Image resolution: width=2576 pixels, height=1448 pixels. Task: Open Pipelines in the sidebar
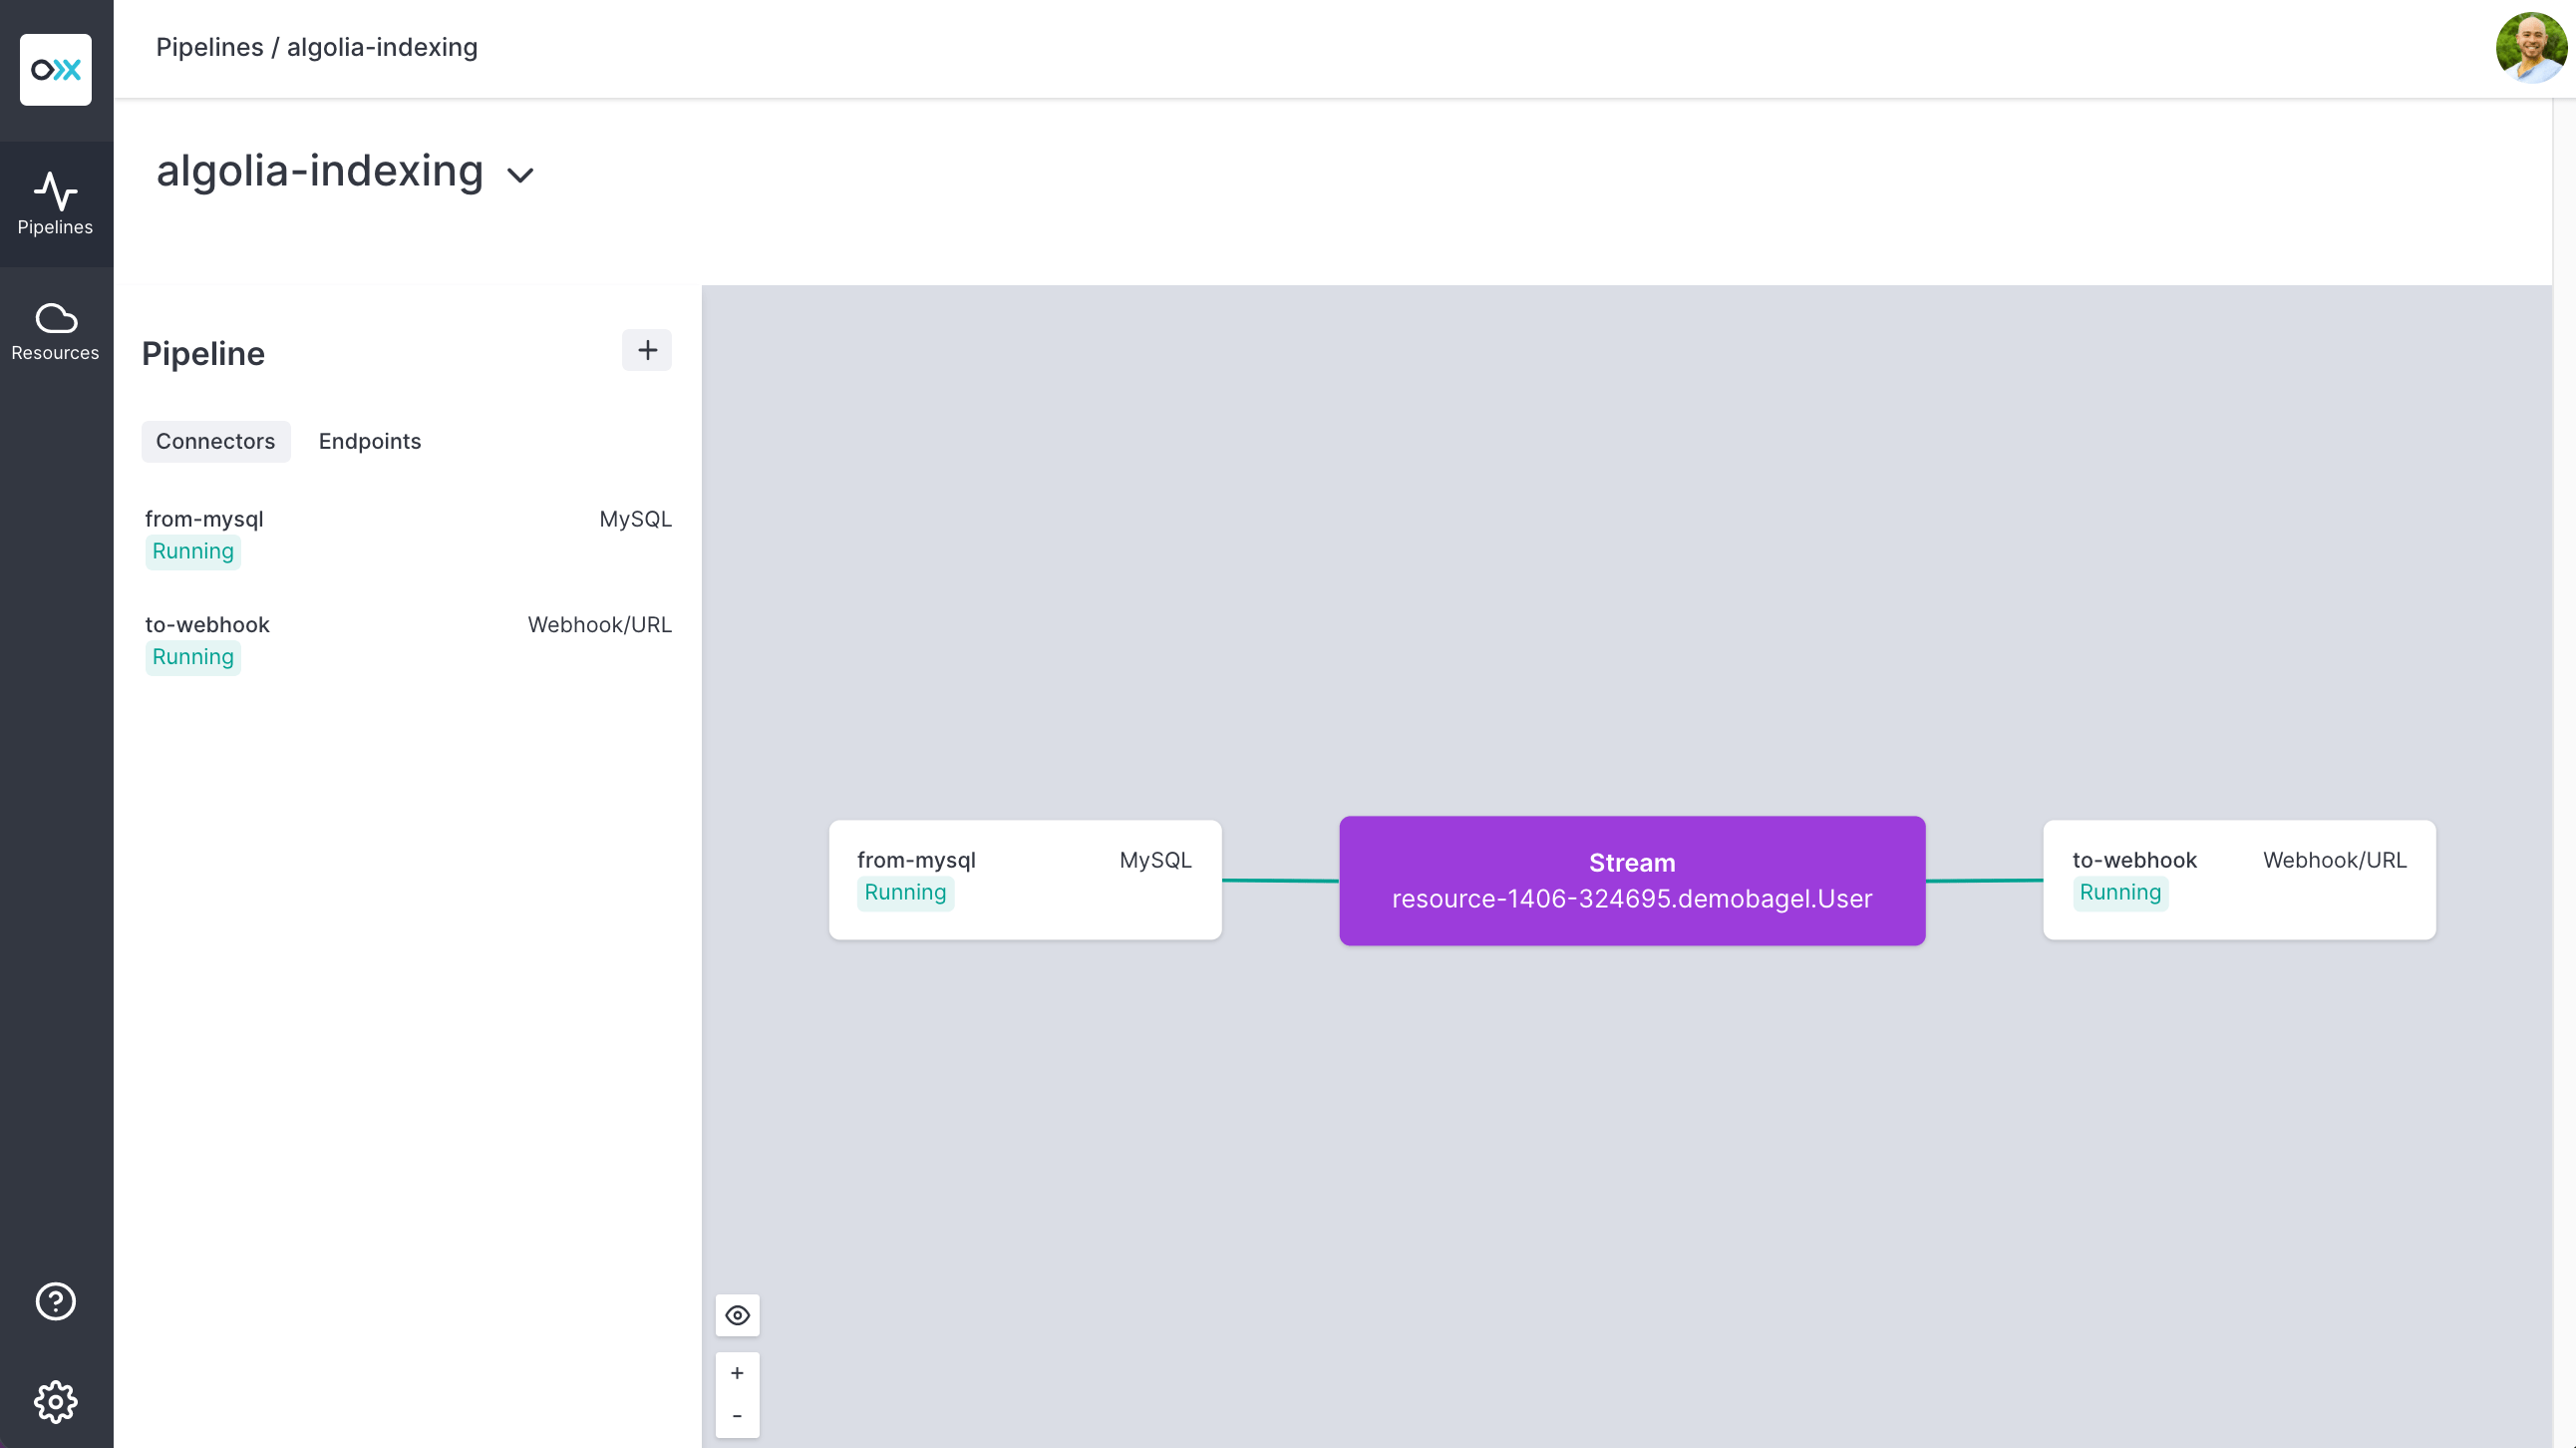[56, 204]
